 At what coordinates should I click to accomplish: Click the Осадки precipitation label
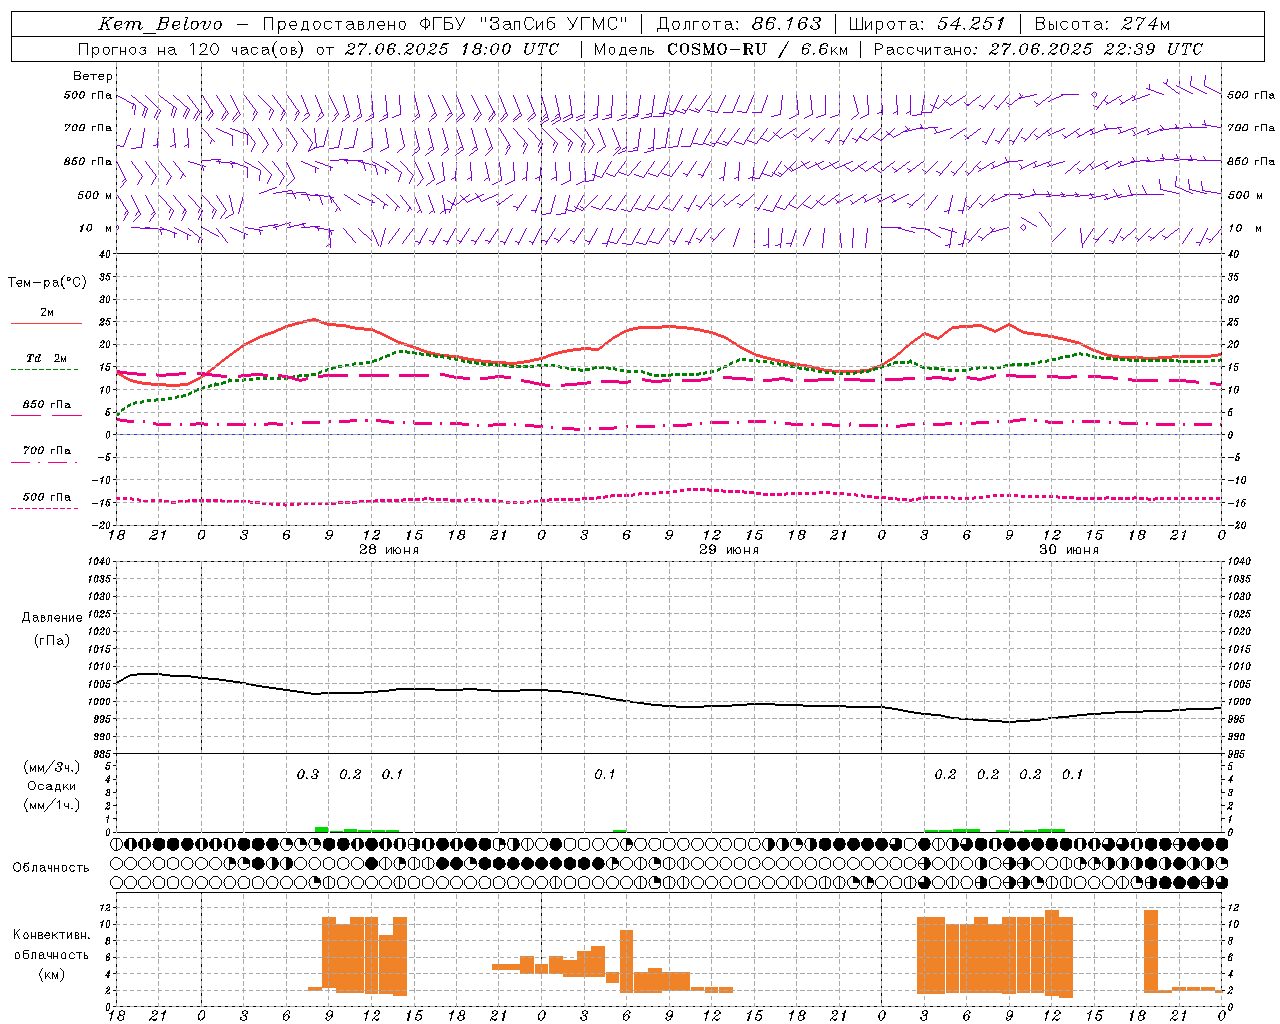(x=52, y=786)
